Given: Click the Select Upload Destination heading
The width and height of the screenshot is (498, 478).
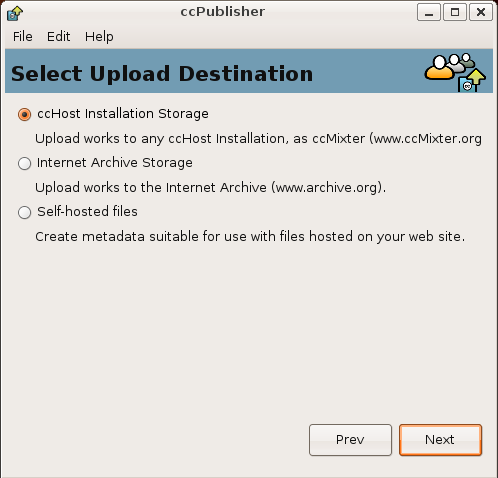Looking at the screenshot, I should 162,74.
